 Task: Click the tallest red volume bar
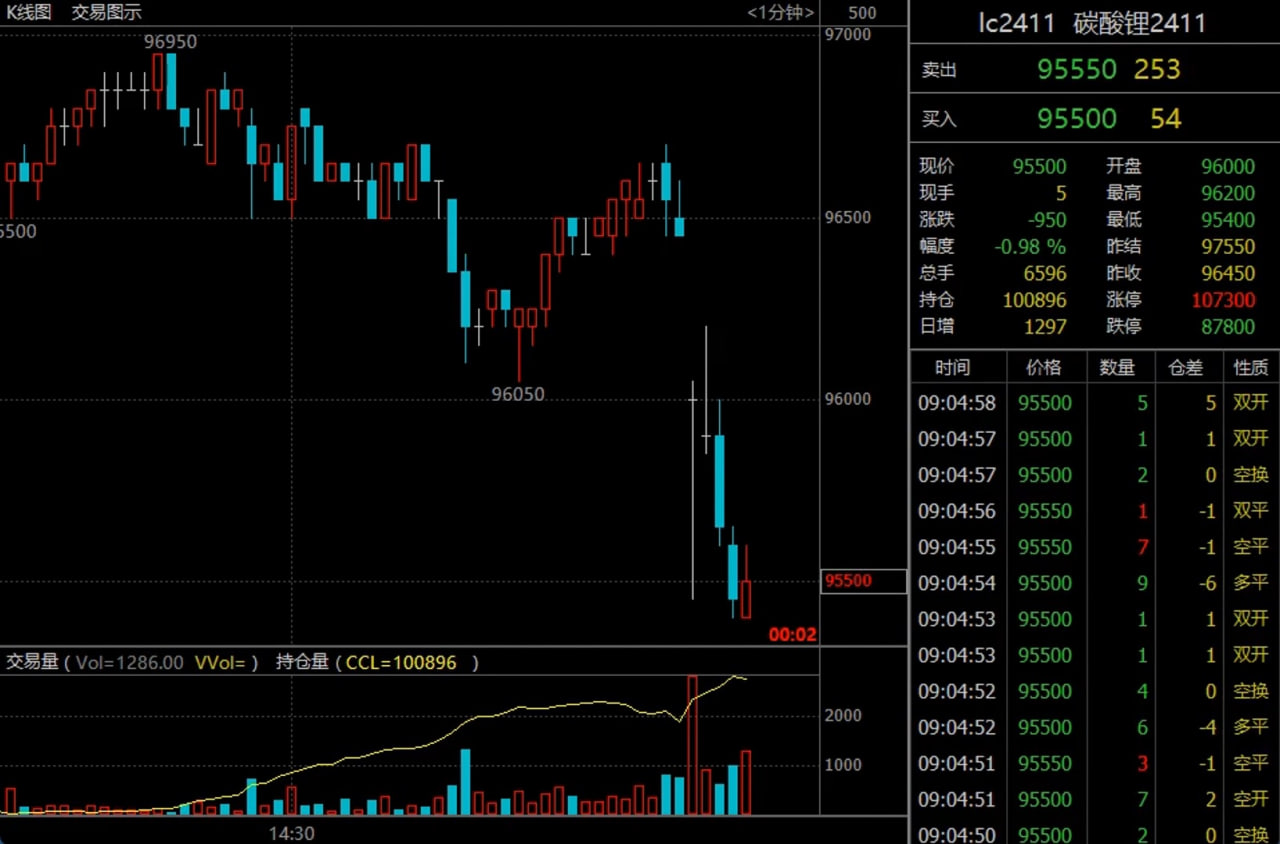coord(691,745)
